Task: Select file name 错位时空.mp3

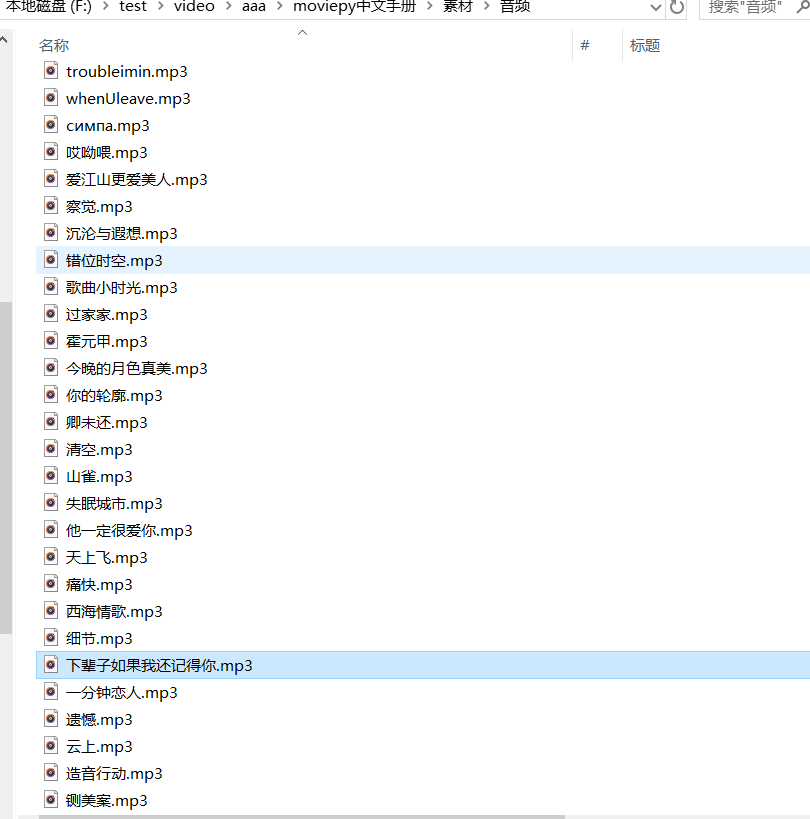Action: (x=114, y=261)
